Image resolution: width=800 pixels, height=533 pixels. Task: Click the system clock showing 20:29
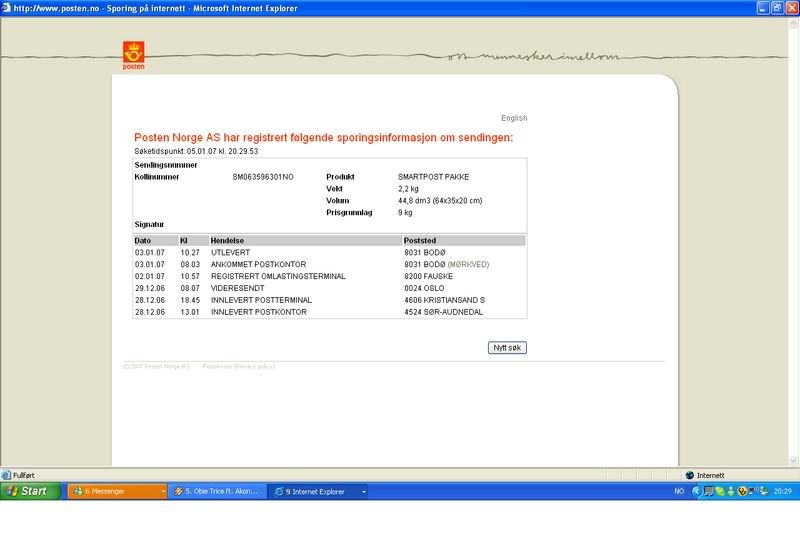click(x=781, y=491)
